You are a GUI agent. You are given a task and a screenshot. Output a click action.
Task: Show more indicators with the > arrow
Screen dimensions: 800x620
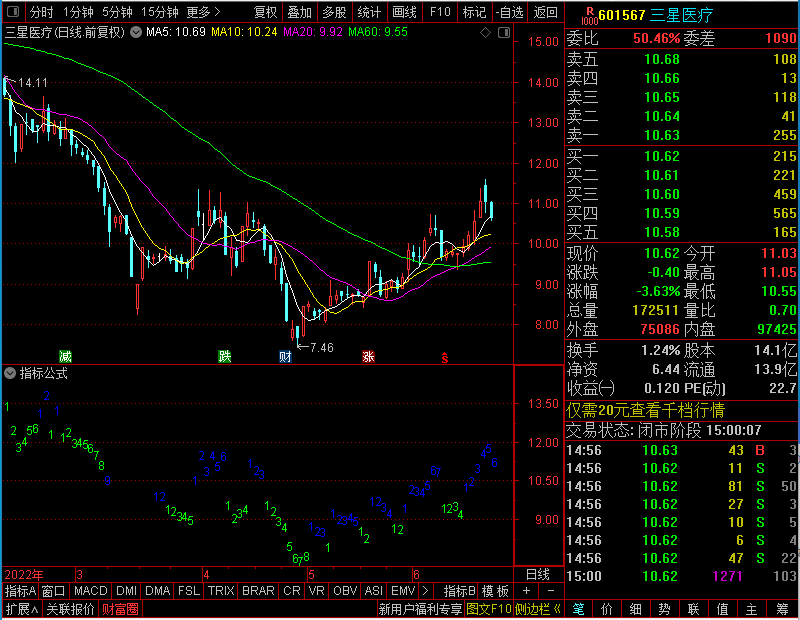(x=425, y=591)
